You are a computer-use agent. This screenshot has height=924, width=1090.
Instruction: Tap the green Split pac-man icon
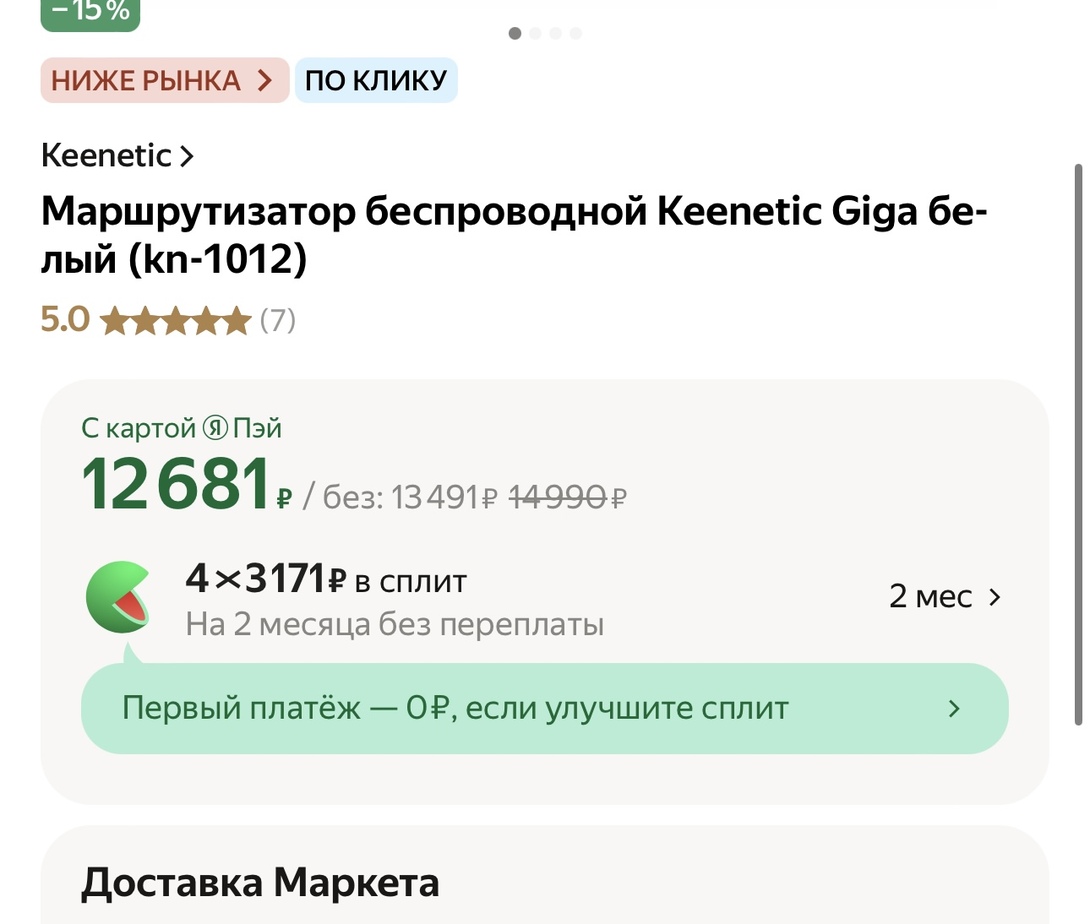point(119,597)
